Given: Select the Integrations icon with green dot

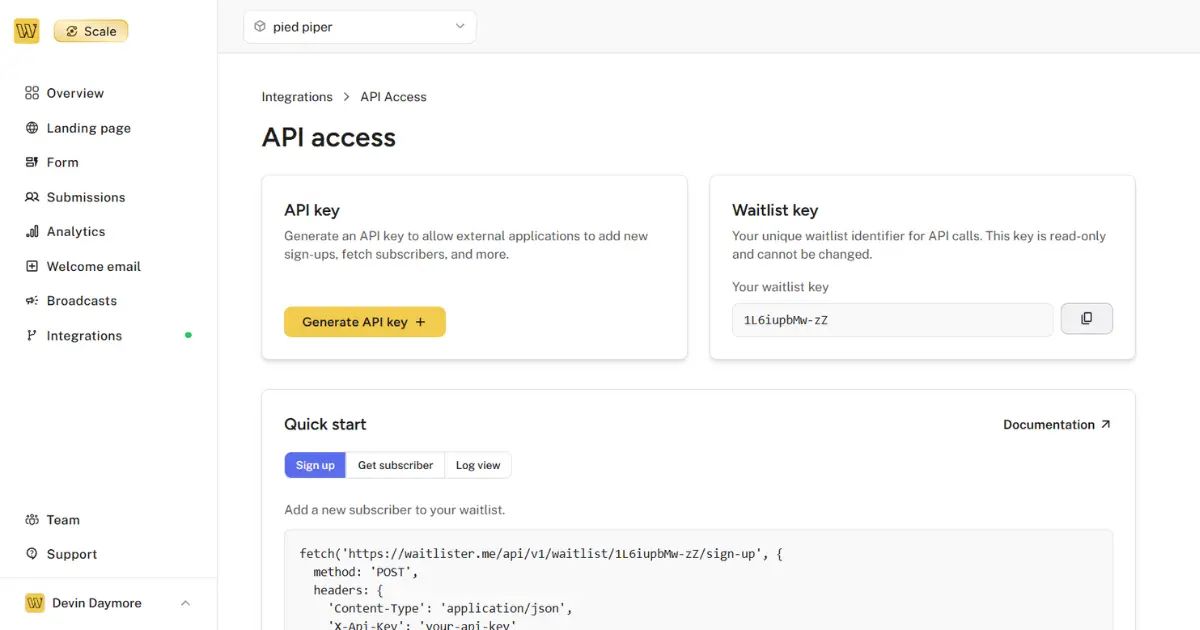Looking at the screenshot, I should (x=32, y=335).
